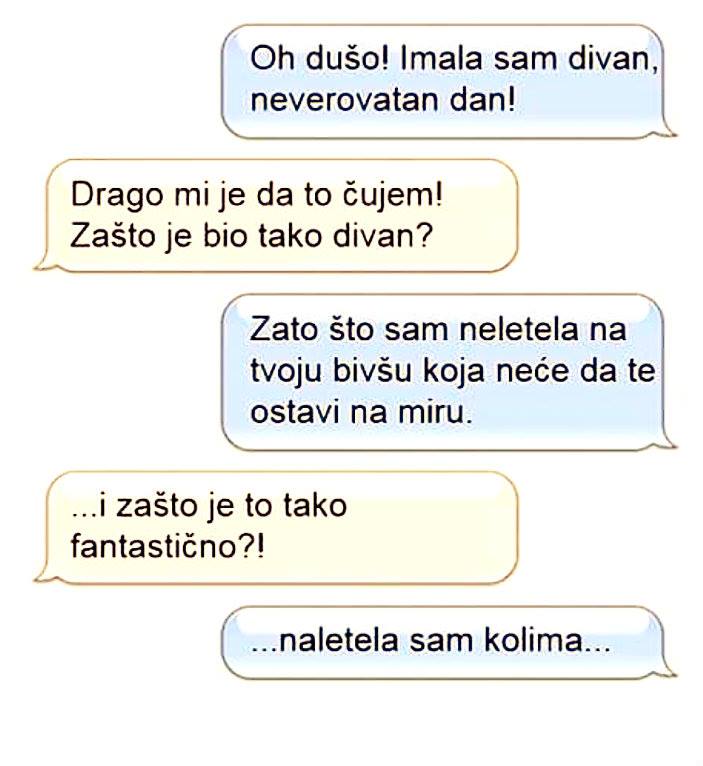Click the line "tvoju bivšu koja neće da te"
The height and width of the screenshot is (766, 703).
[452, 371]
